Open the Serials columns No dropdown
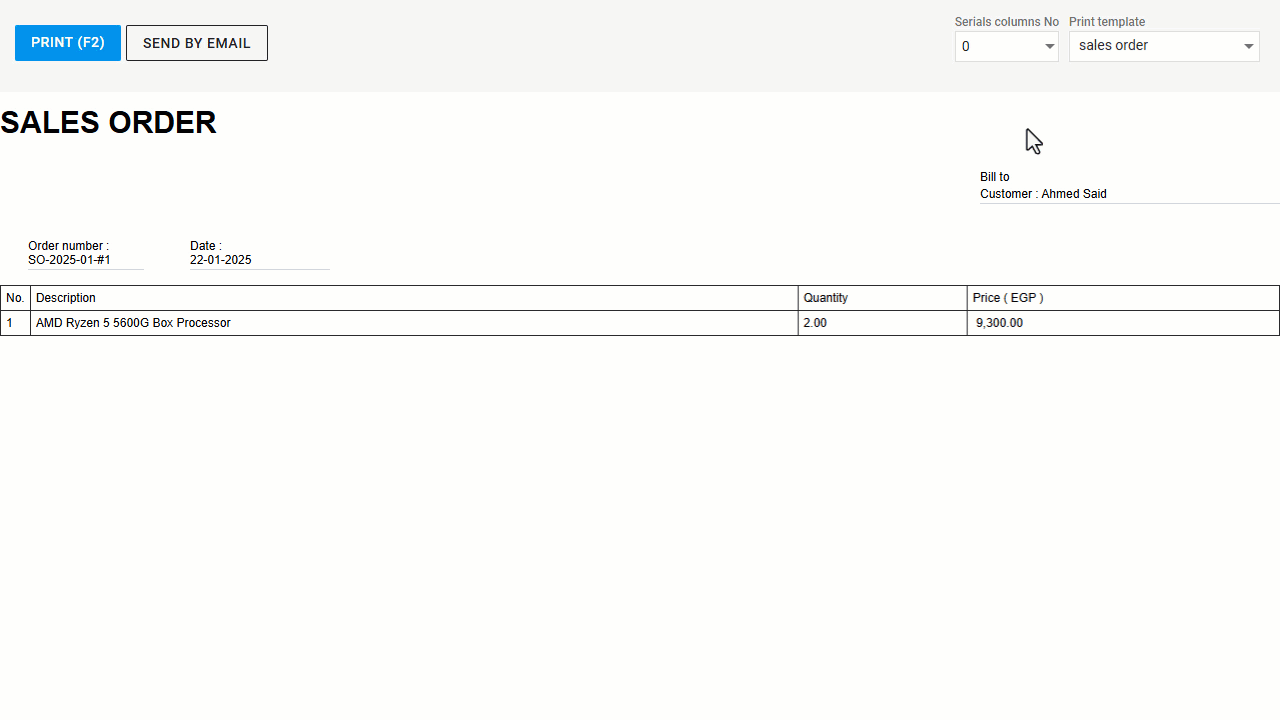Screen dimensions: 1280x720 [x=1006, y=46]
